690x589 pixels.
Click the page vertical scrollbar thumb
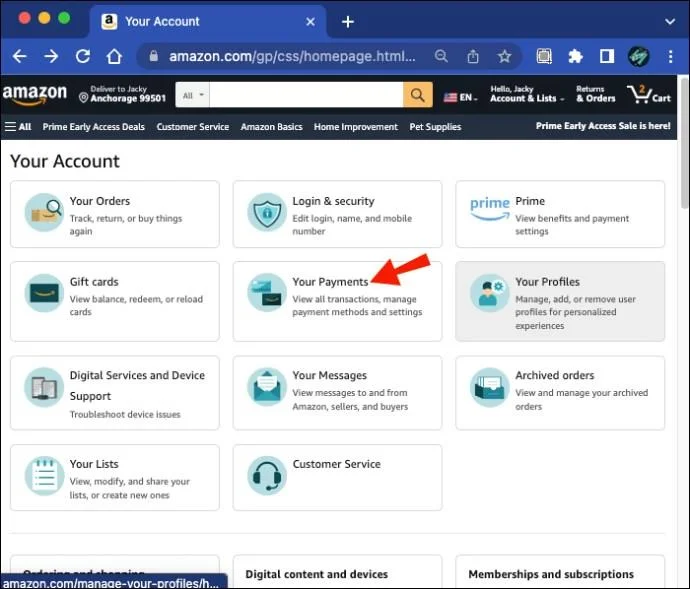click(684, 142)
